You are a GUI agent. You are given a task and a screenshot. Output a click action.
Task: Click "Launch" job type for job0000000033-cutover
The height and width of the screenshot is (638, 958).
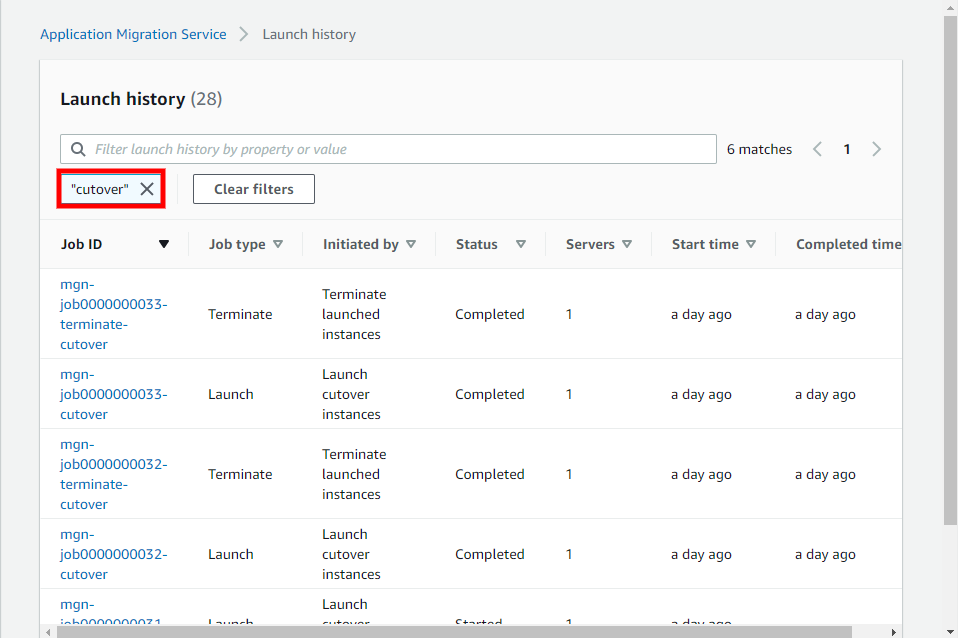pyautogui.click(x=230, y=394)
